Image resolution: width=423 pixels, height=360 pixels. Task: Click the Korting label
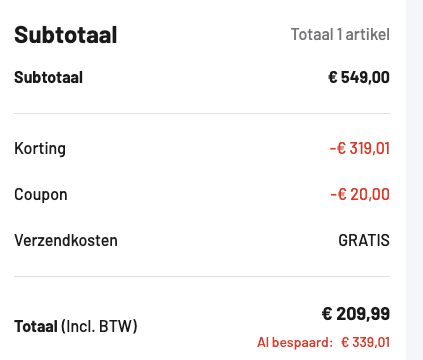click(x=40, y=148)
